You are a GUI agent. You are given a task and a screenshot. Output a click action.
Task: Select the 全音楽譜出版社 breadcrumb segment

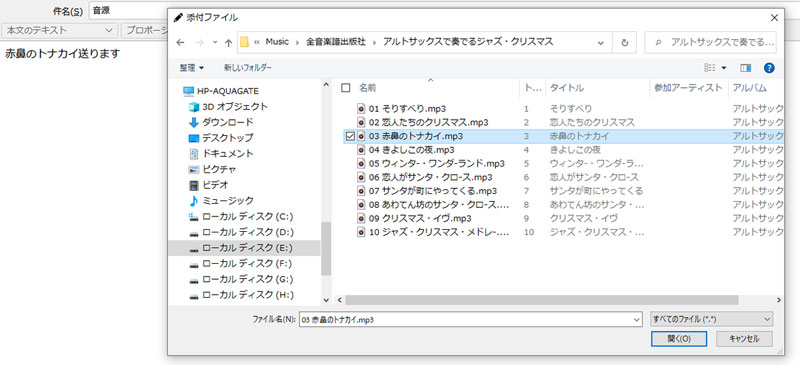[x=336, y=42]
